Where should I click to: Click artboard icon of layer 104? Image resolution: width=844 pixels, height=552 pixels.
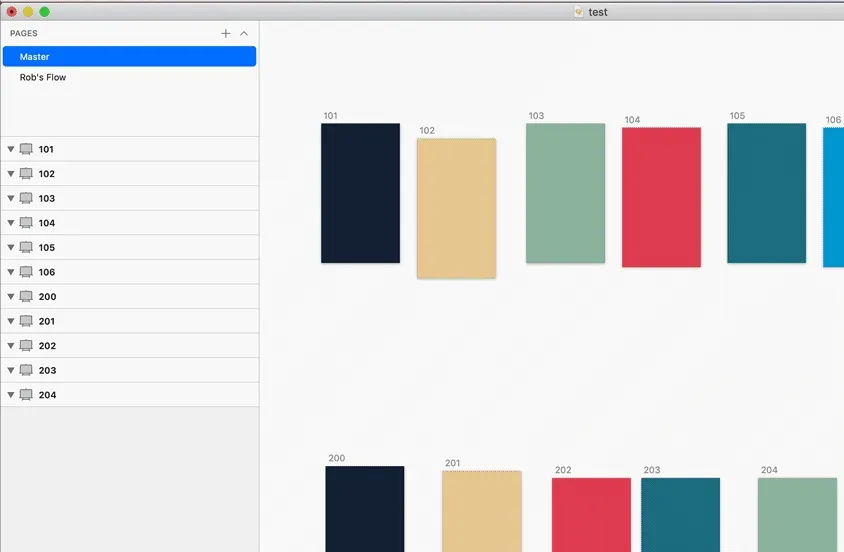(x=26, y=223)
